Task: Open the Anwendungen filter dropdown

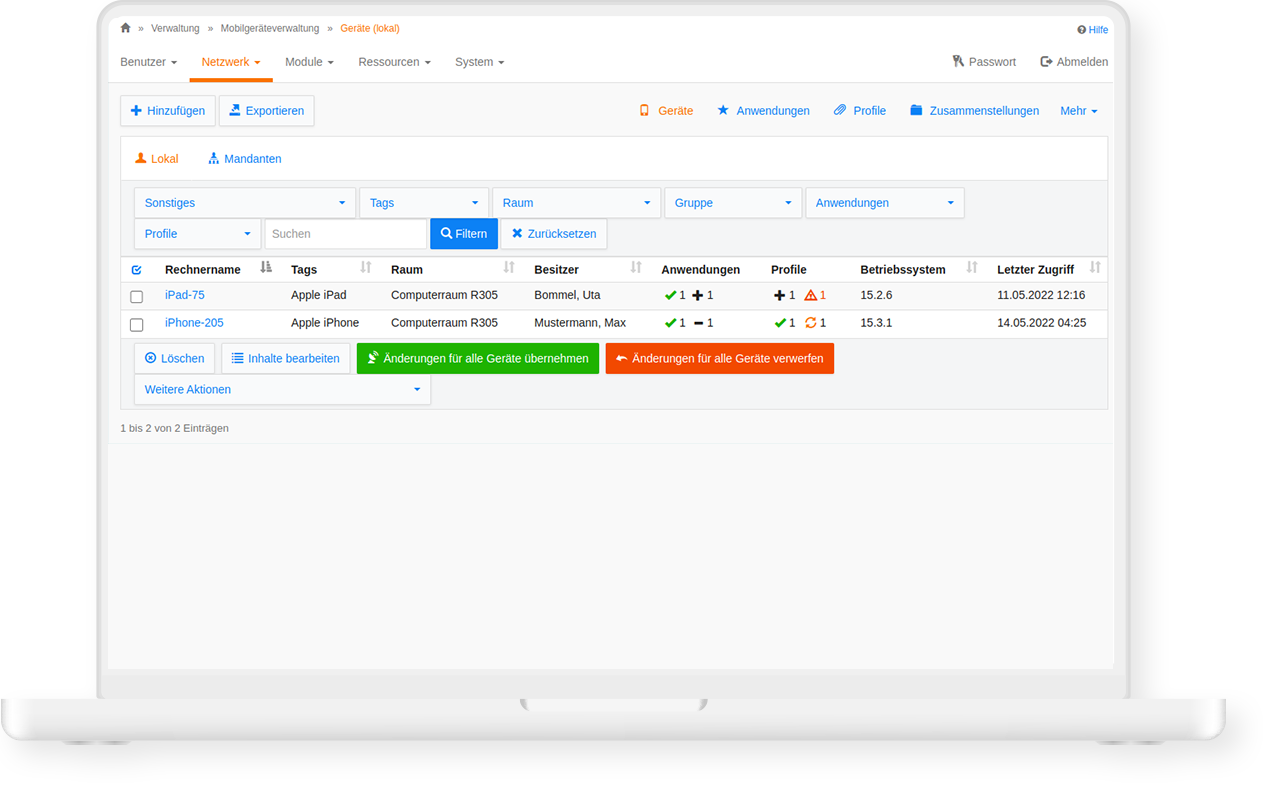Action: click(x=885, y=203)
